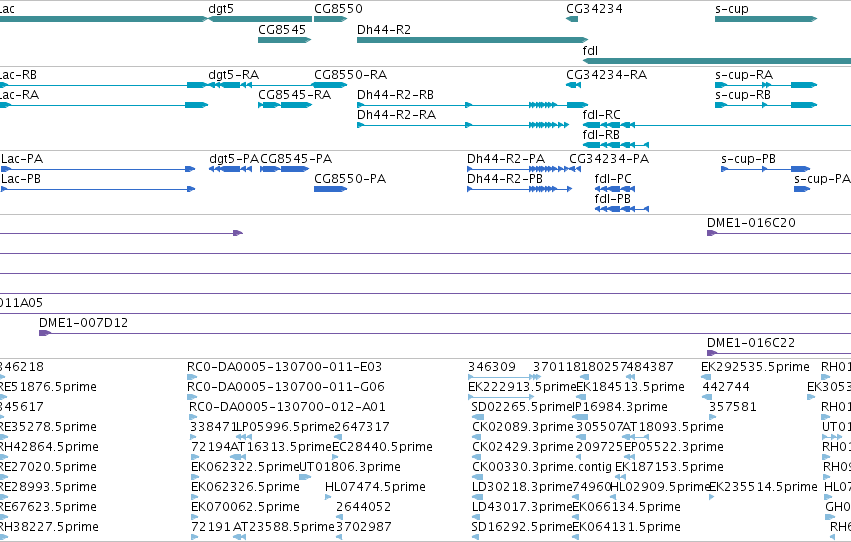Select EST AT18093.5prime
Screen dimensions: 851x542
672,428
